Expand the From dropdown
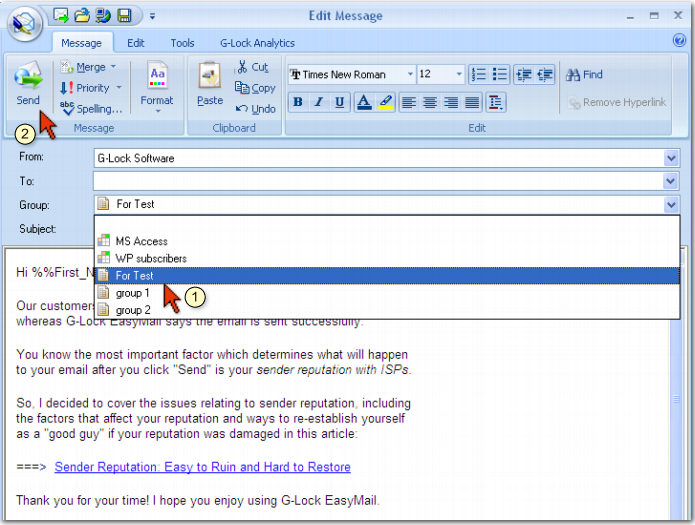 [x=671, y=158]
